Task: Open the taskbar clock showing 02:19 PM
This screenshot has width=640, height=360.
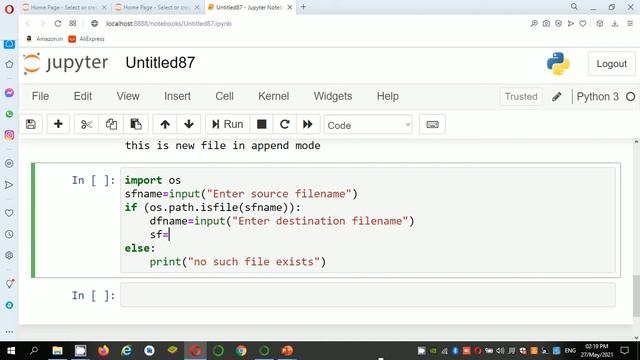Action: 596,351
